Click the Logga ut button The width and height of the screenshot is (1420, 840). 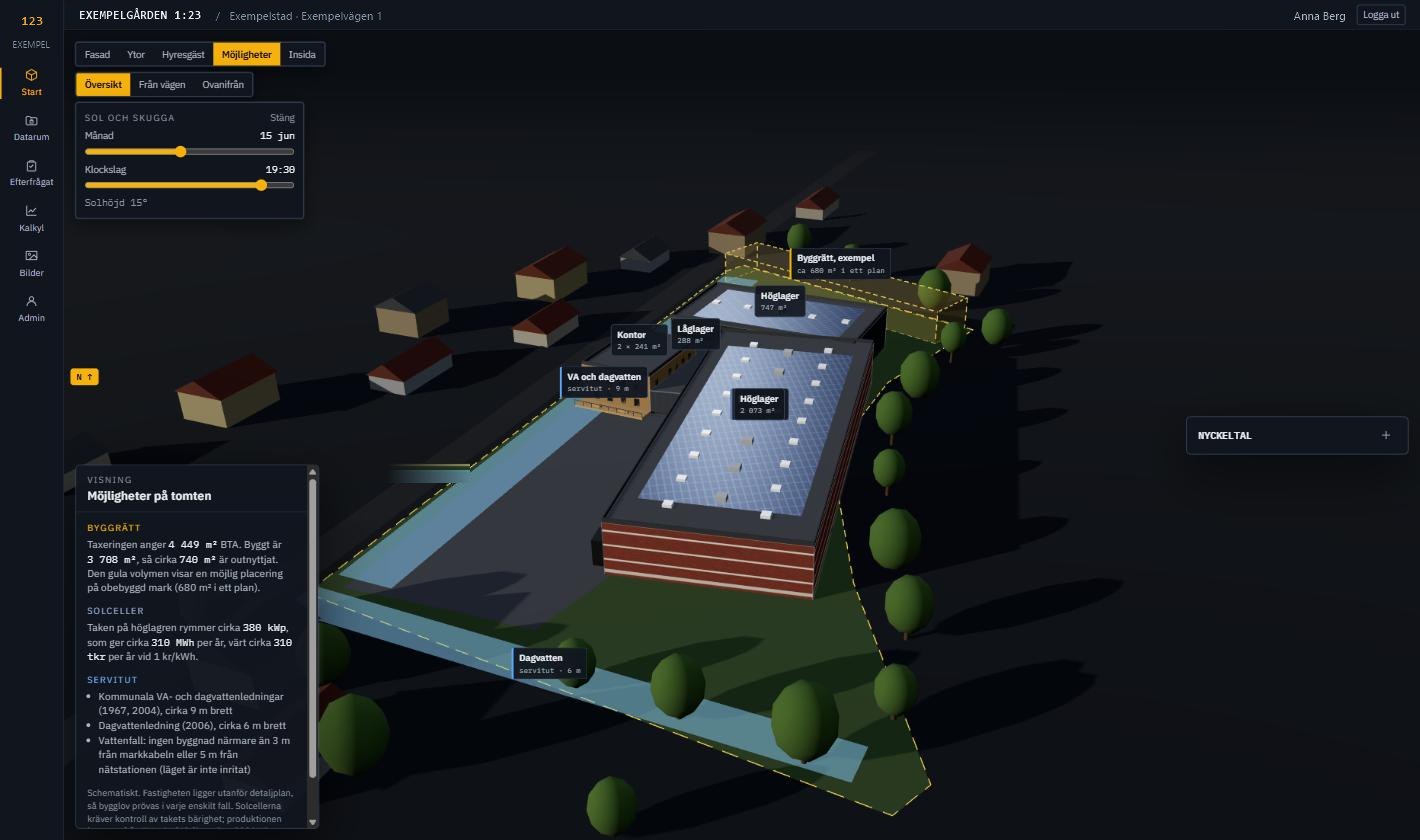1381,15
